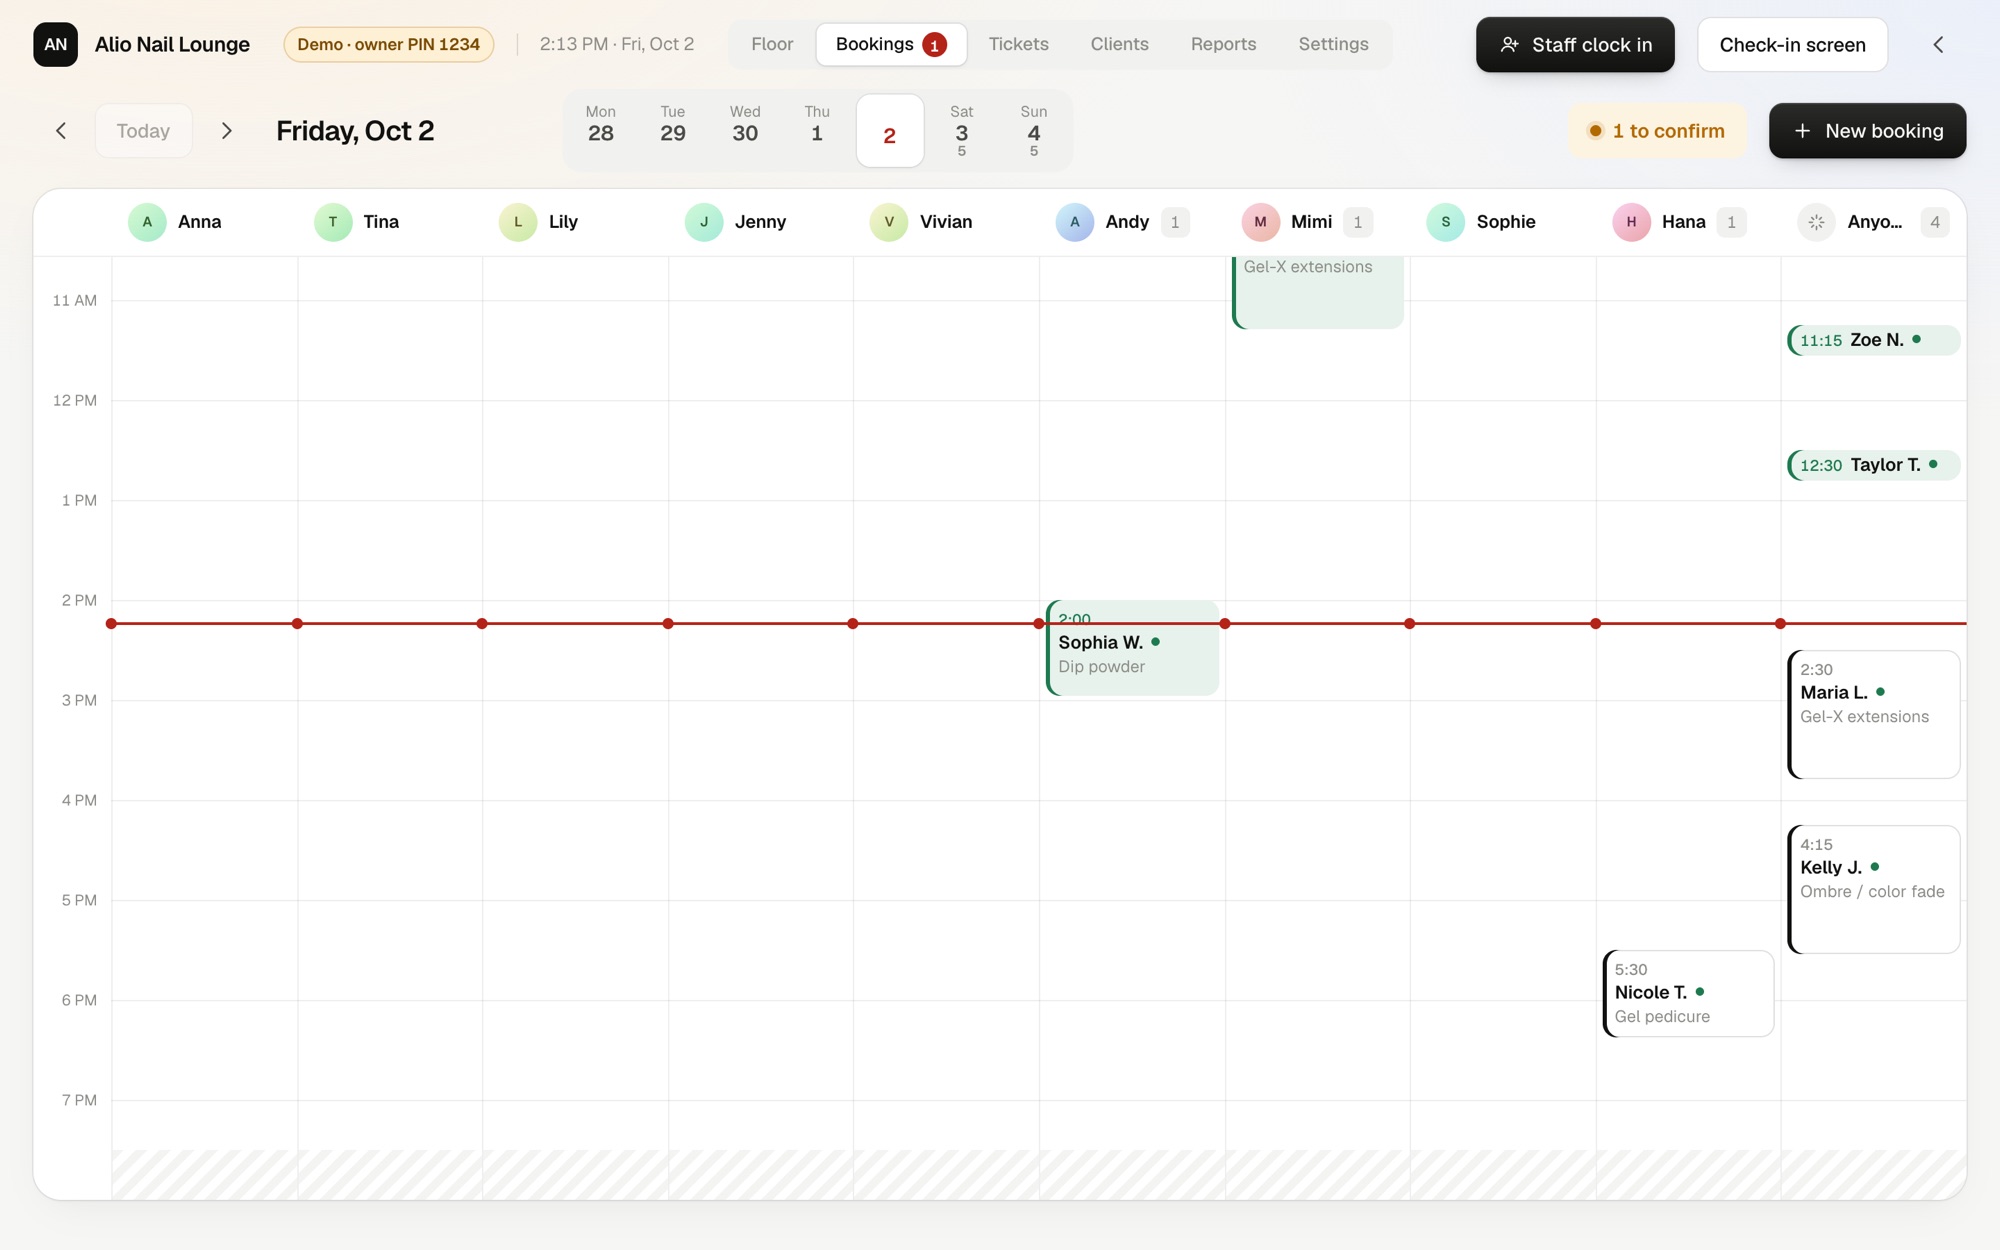Select Thu 1 in week strip

coord(817,130)
